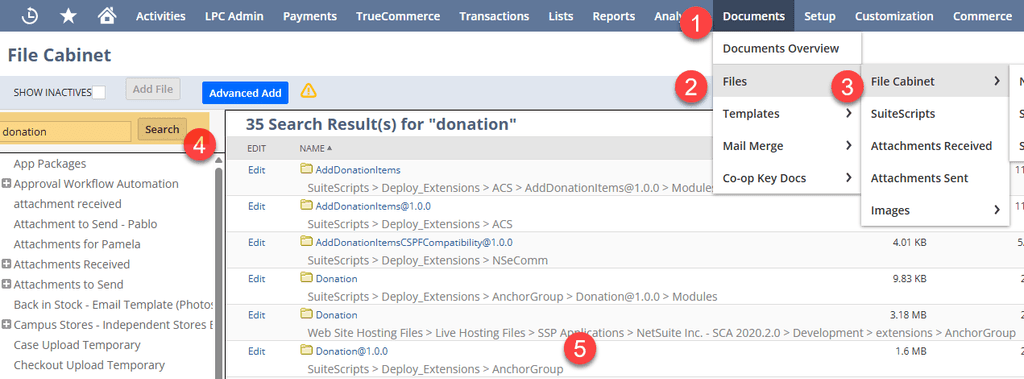Click folder icon beside AddDonationItemsCSPFCompatibility@1.0.0
This screenshot has width=1024, height=379.
coord(306,242)
